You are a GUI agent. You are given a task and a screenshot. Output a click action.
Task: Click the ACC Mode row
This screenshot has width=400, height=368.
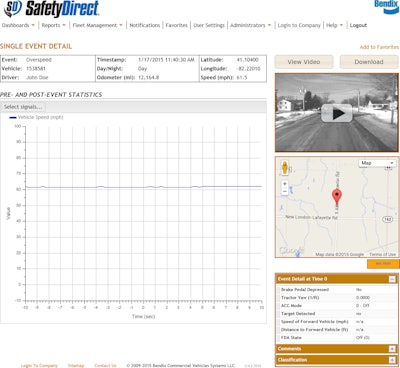[x=337, y=306]
